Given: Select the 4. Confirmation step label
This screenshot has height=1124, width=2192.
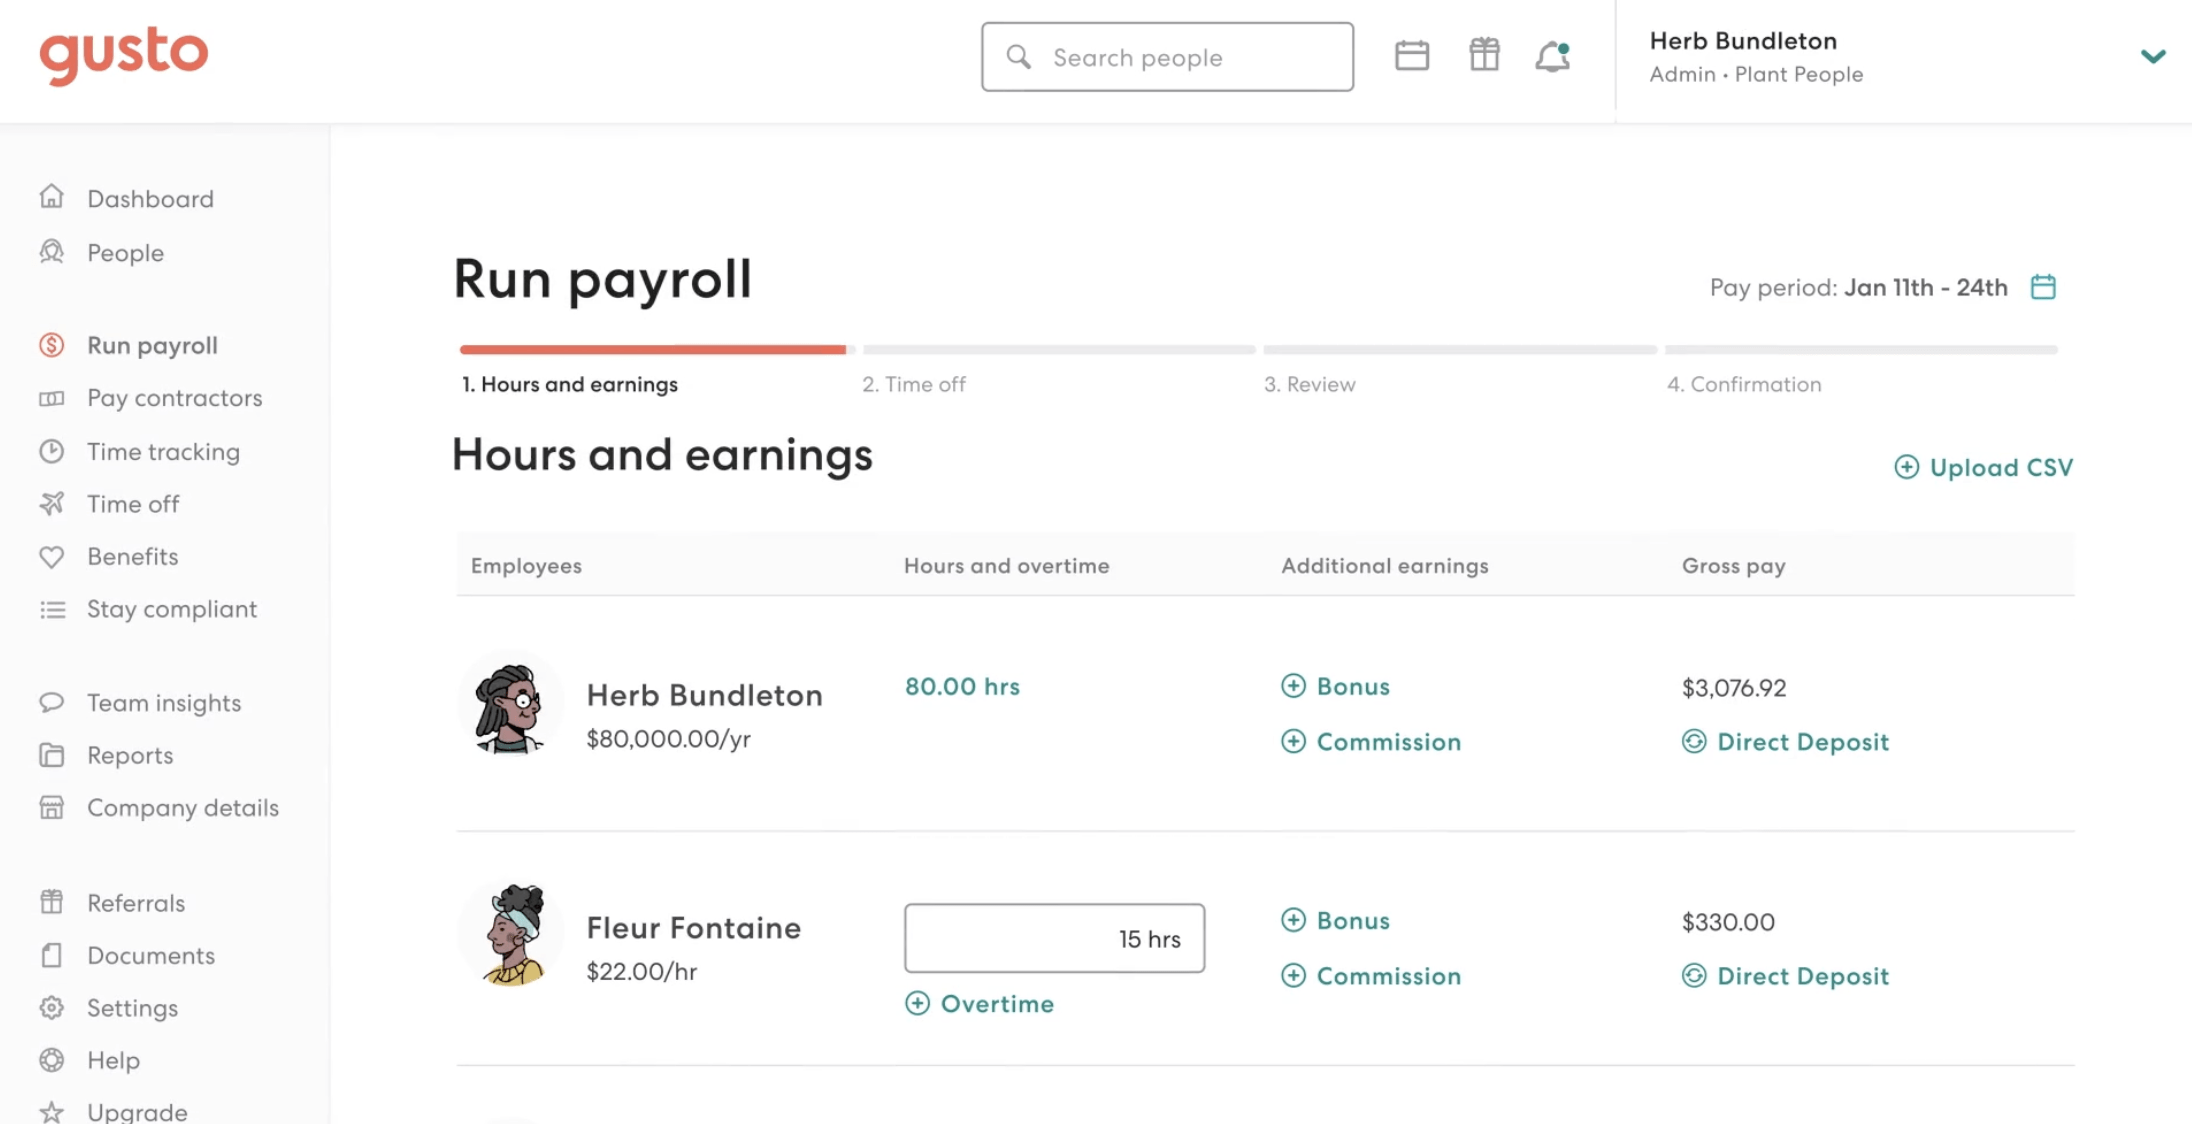Looking at the screenshot, I should coord(1744,384).
